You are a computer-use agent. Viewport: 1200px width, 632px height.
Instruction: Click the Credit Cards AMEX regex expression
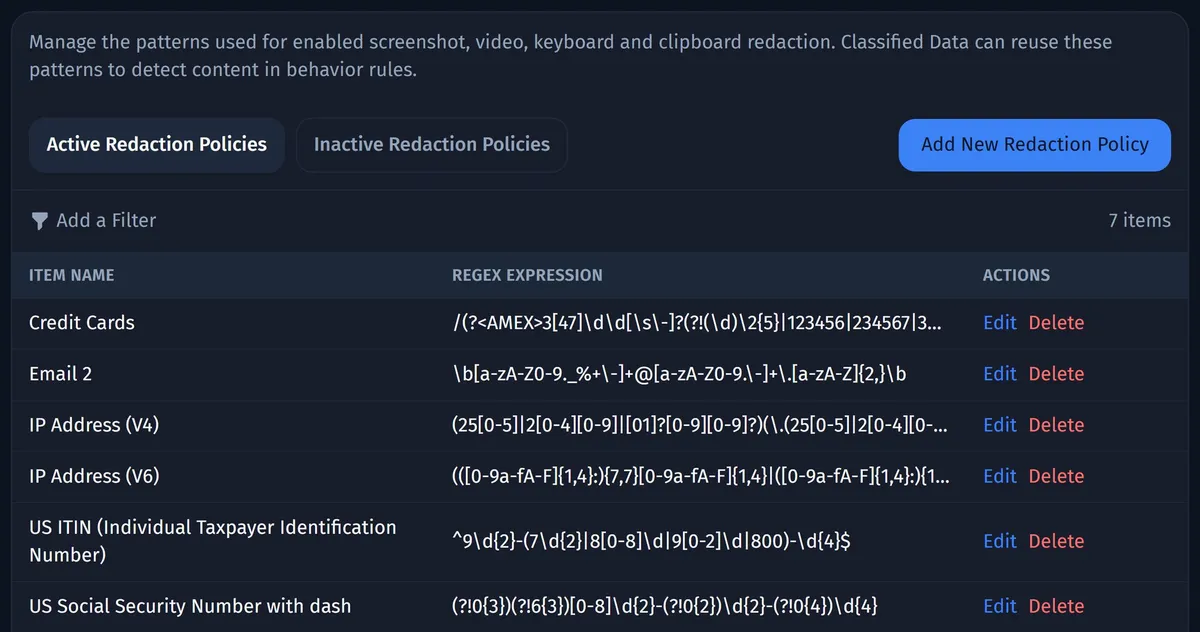tap(697, 323)
